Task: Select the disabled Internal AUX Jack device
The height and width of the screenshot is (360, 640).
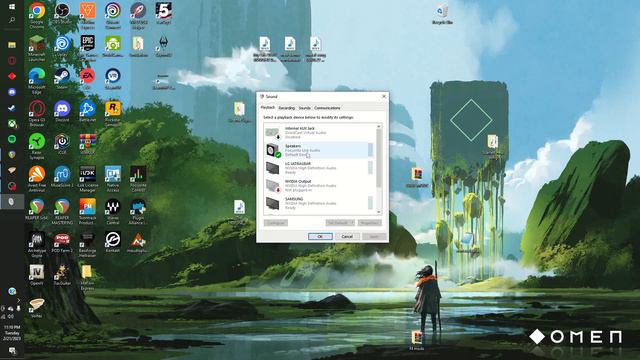Action: point(320,133)
